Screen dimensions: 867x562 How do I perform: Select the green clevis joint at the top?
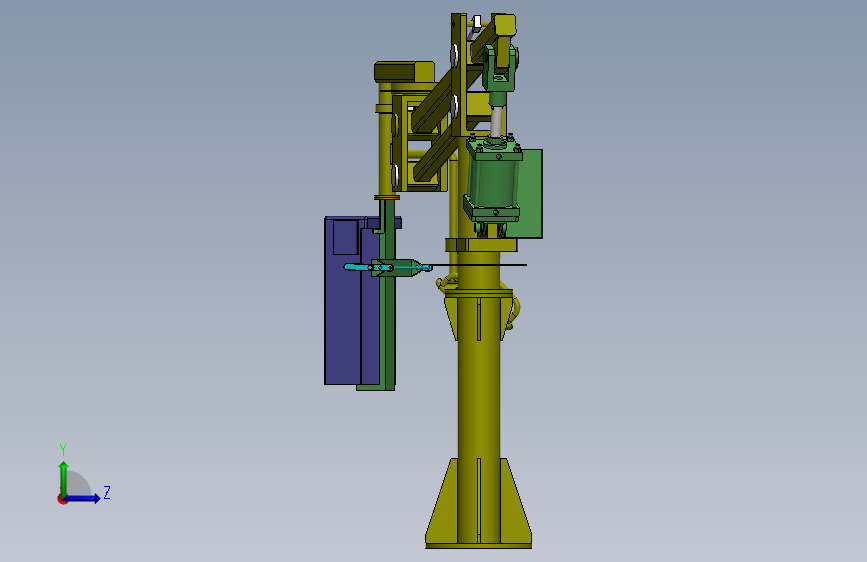499,69
